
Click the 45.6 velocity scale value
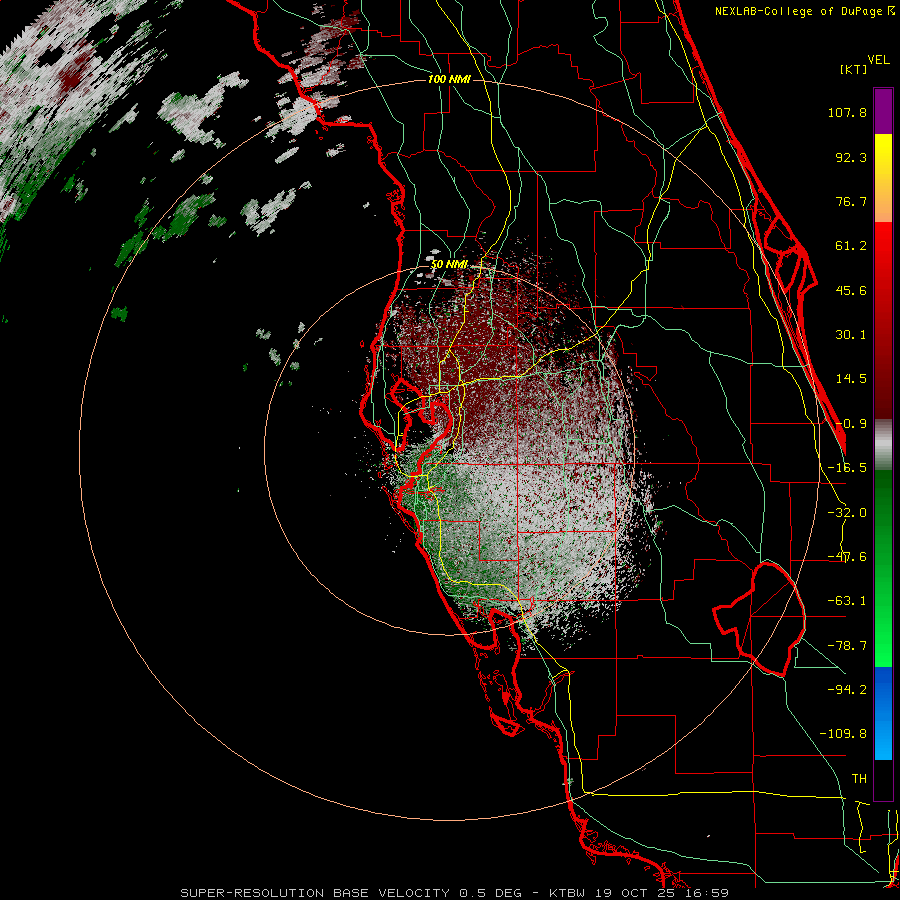pos(851,290)
